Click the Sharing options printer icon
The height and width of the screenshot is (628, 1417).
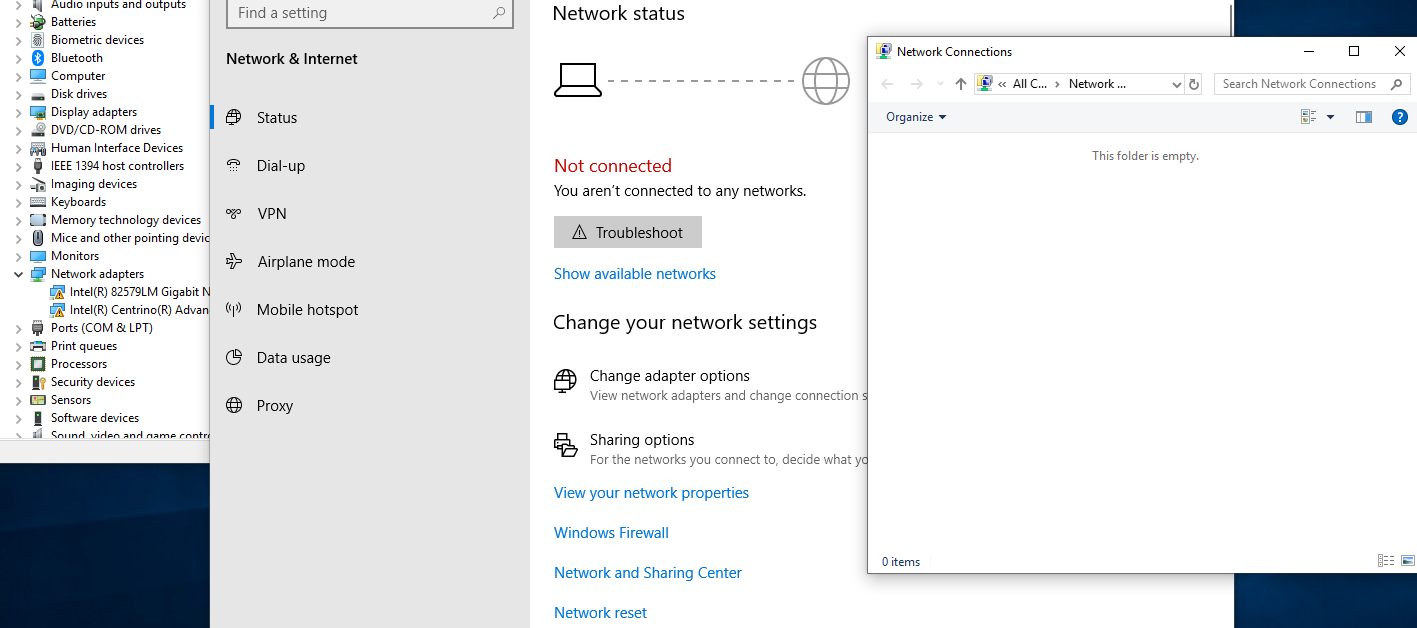565,445
